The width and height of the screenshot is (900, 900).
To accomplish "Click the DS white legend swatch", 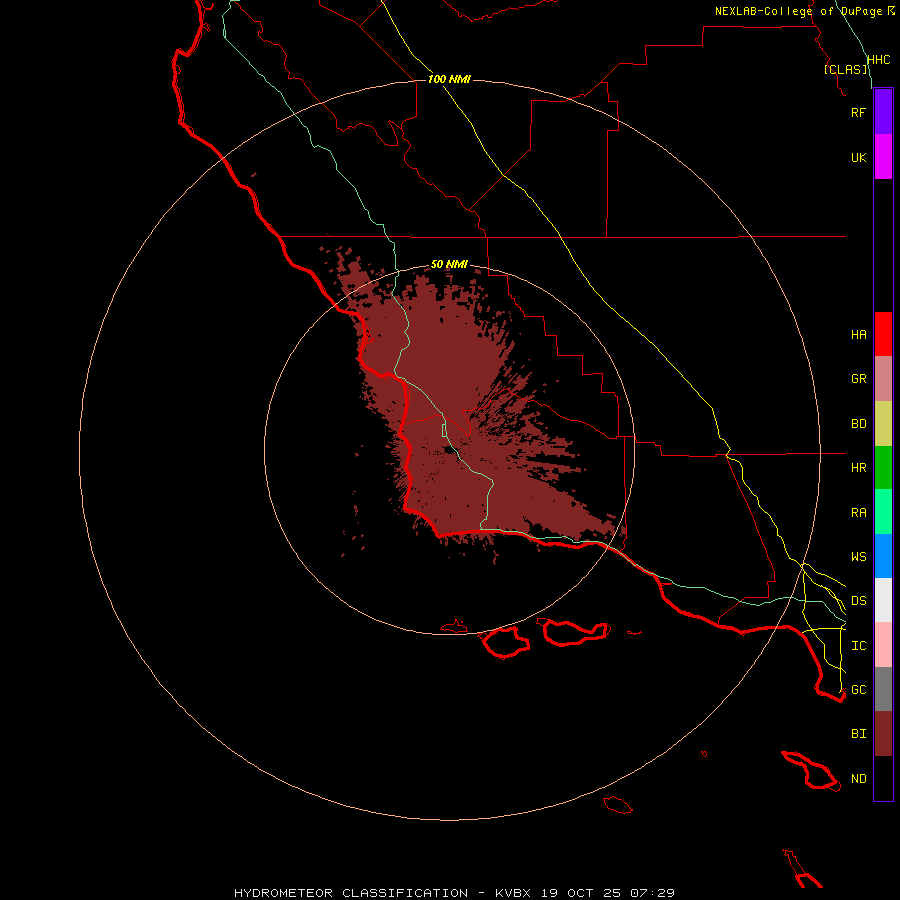I will pyautogui.click(x=883, y=600).
